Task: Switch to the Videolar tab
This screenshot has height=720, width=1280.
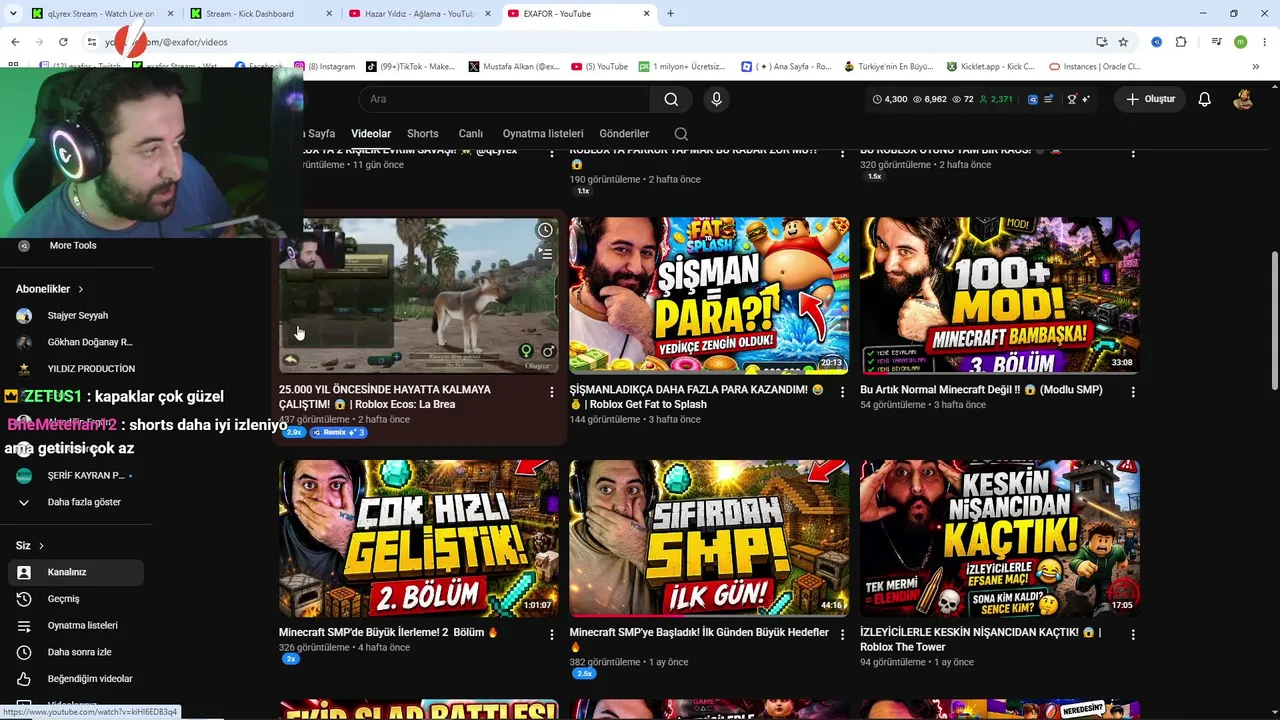Action: (x=371, y=134)
